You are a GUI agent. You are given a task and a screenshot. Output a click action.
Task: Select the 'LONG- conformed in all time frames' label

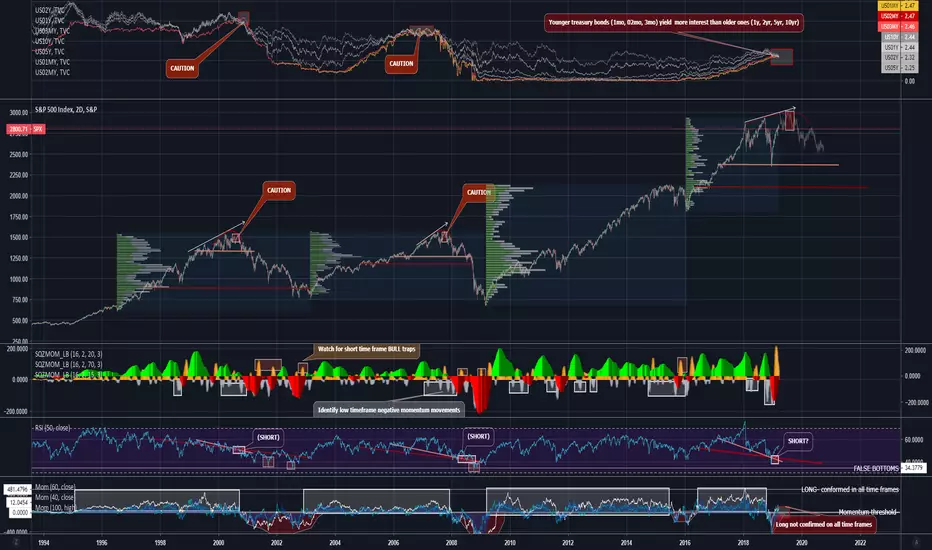click(x=850, y=489)
